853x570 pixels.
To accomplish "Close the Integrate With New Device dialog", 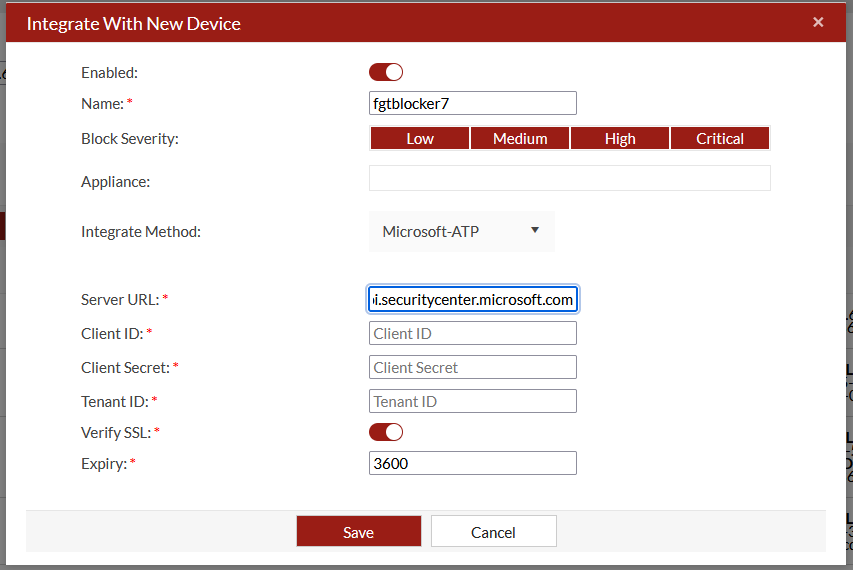I will pos(818,22).
